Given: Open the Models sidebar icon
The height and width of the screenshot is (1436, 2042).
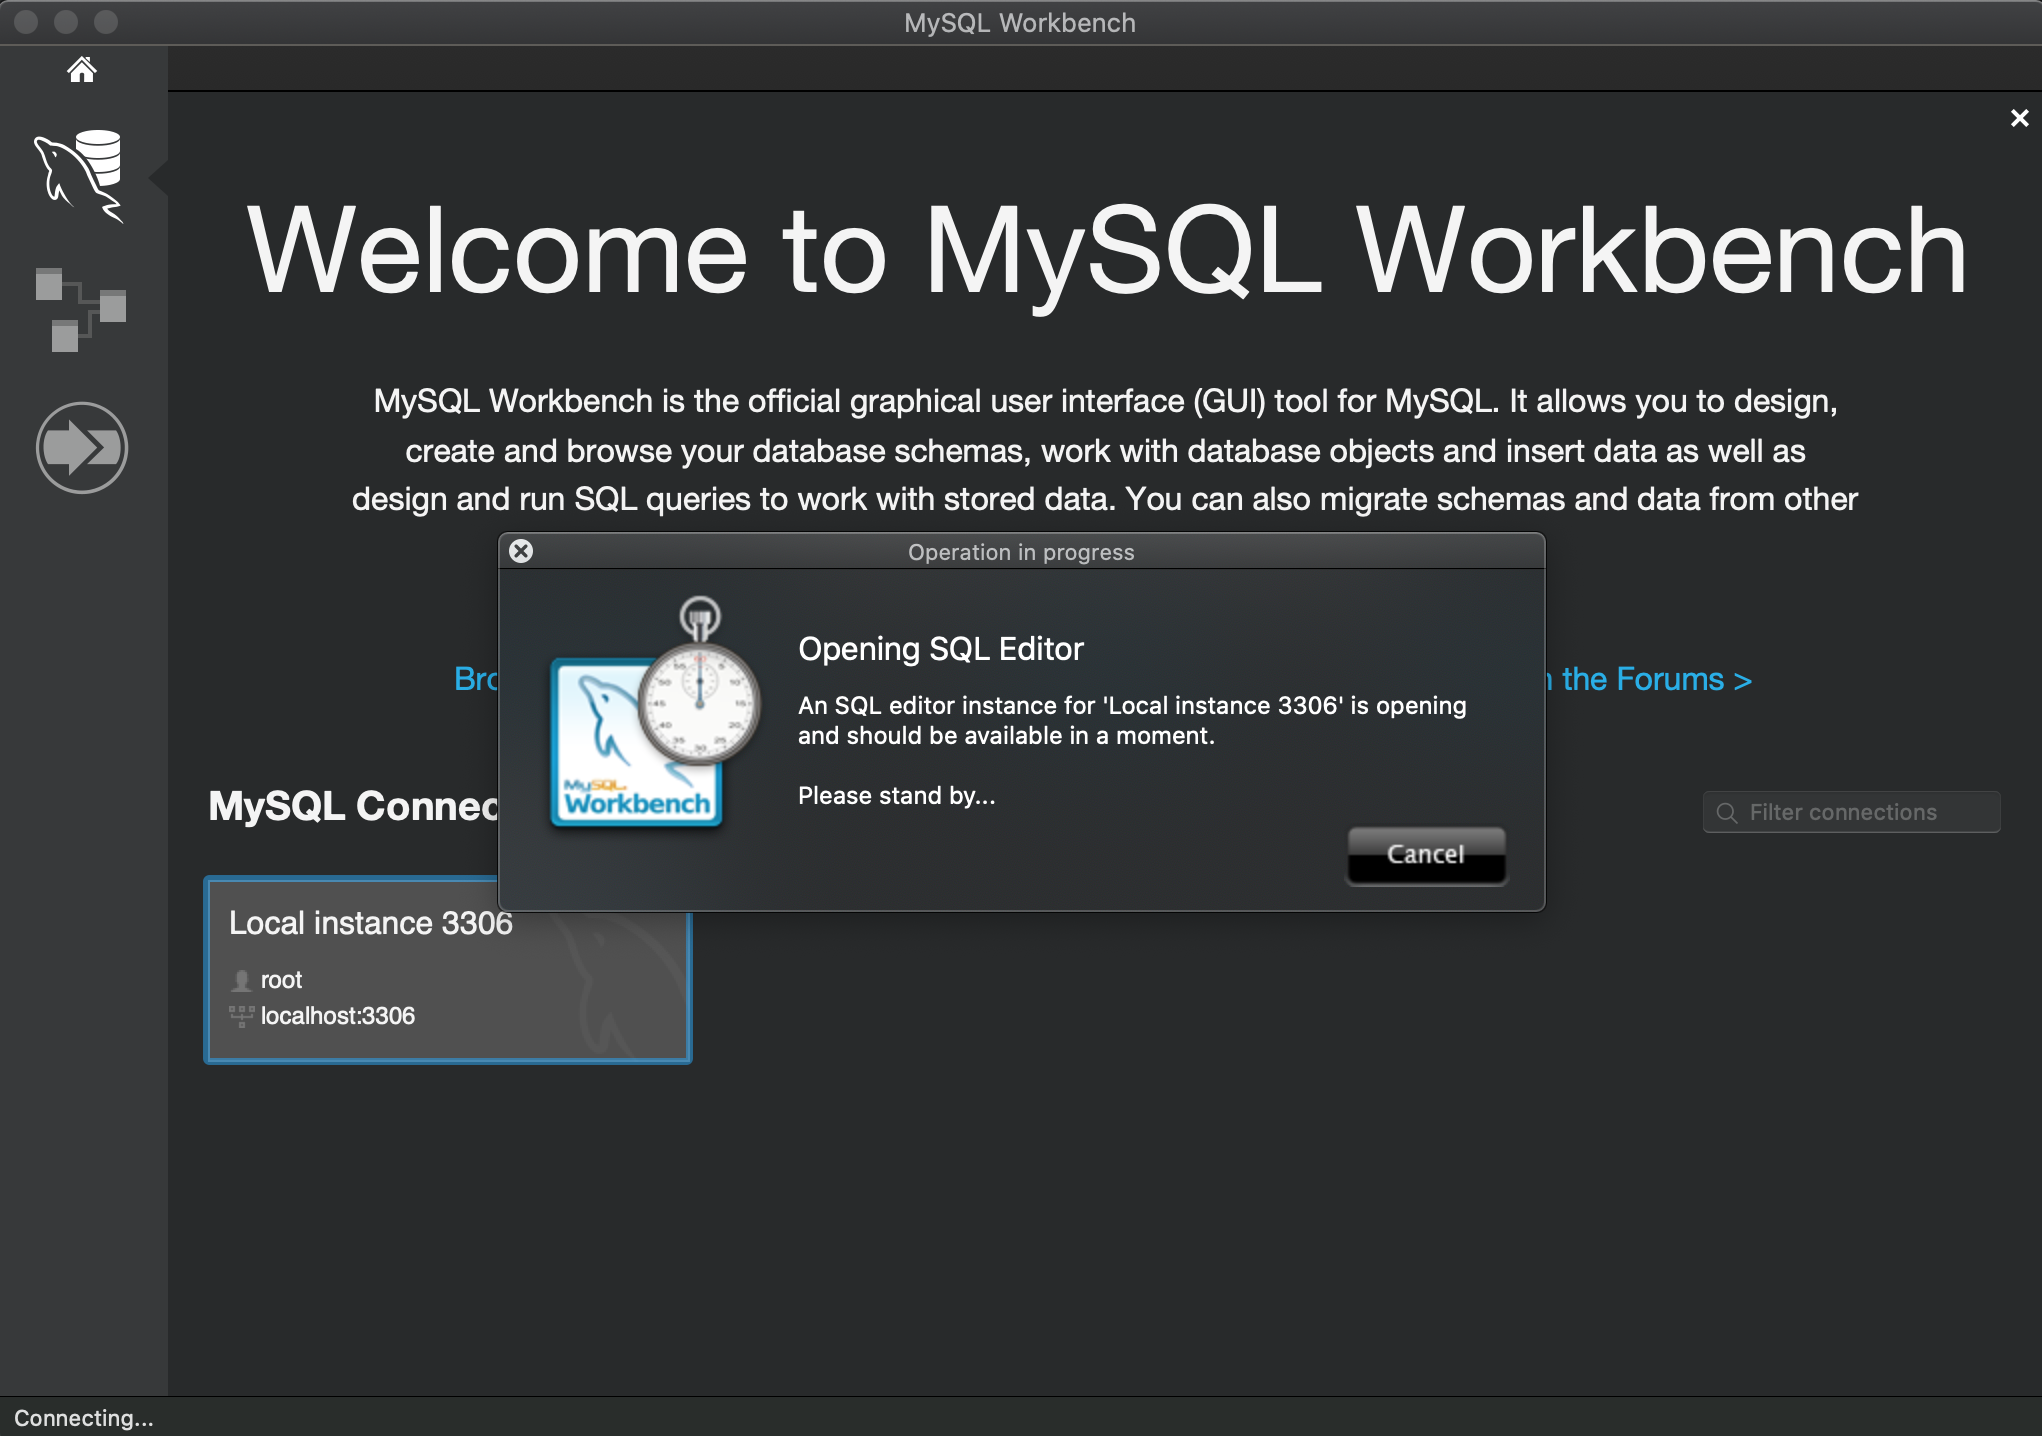Looking at the screenshot, I should point(80,309).
